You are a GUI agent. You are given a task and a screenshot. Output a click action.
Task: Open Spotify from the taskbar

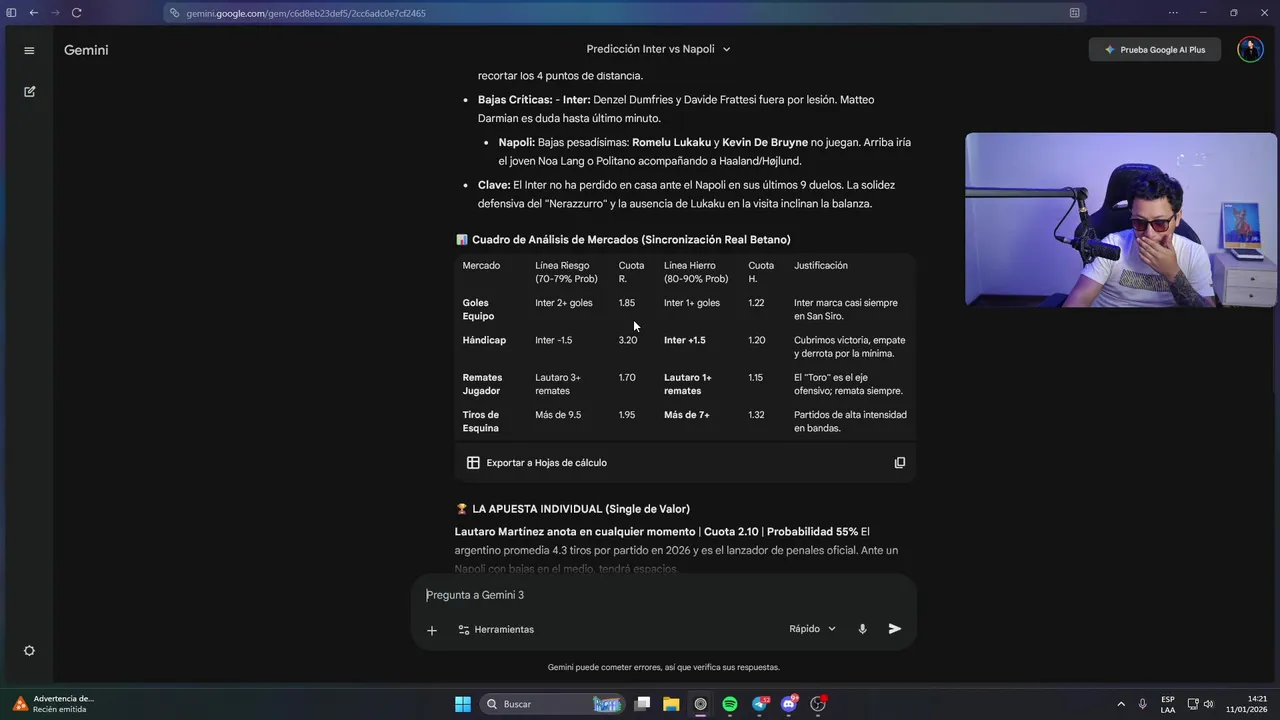[x=730, y=704]
